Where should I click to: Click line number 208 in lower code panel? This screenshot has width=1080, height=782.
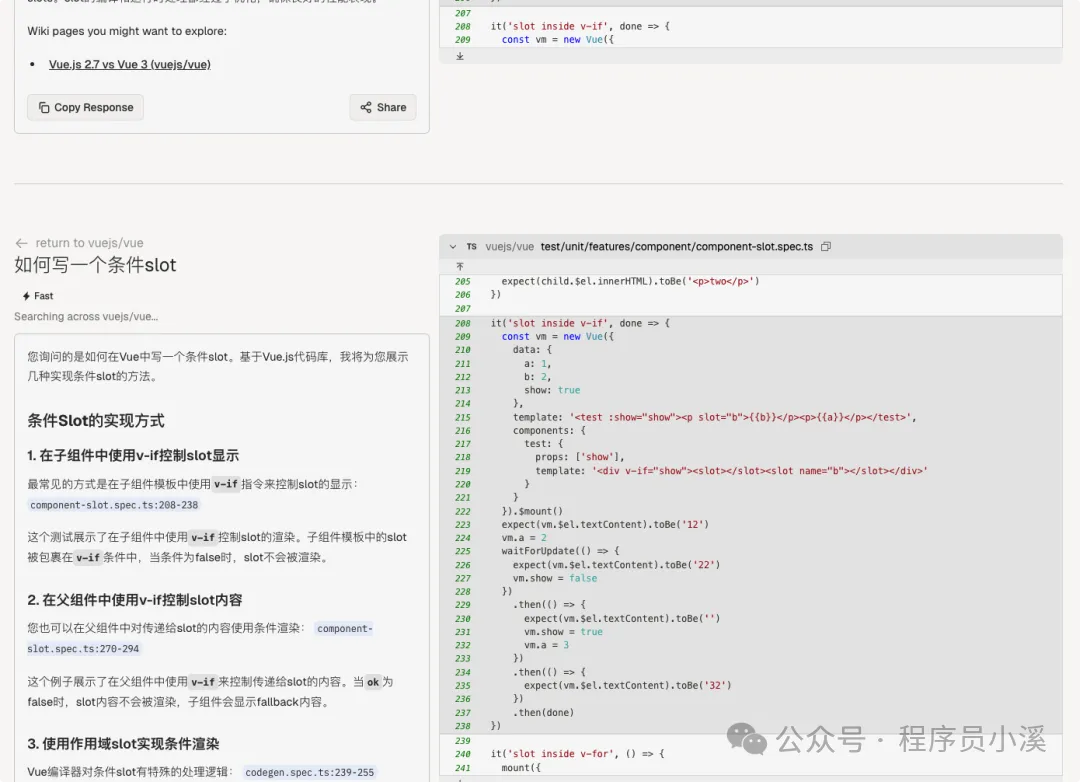(x=463, y=323)
